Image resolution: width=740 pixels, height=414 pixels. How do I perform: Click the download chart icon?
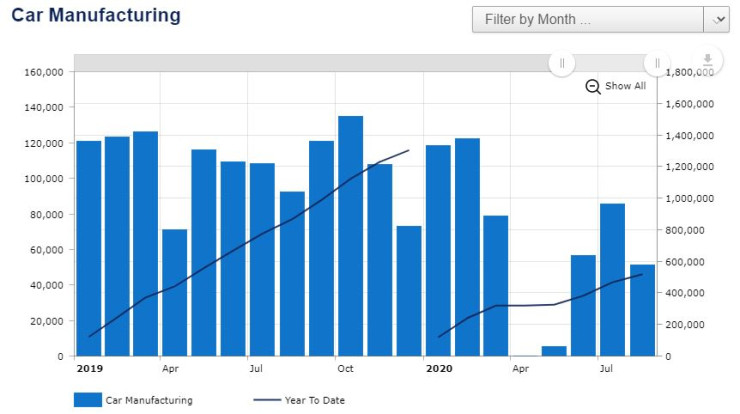708,61
